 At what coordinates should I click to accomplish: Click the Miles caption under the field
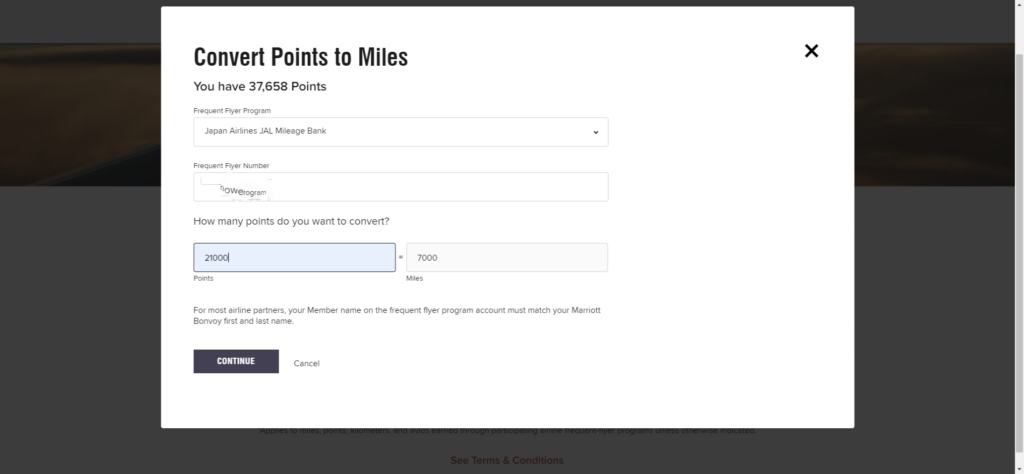pos(415,278)
